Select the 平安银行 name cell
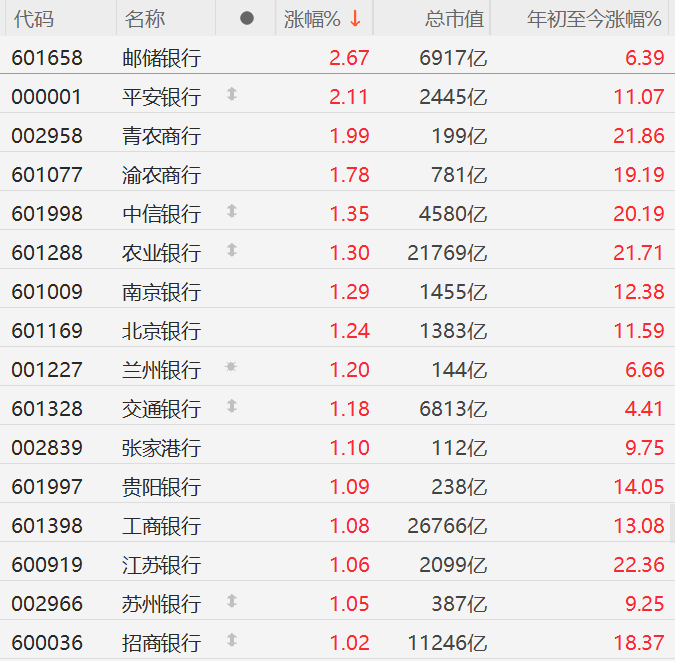 pos(161,97)
